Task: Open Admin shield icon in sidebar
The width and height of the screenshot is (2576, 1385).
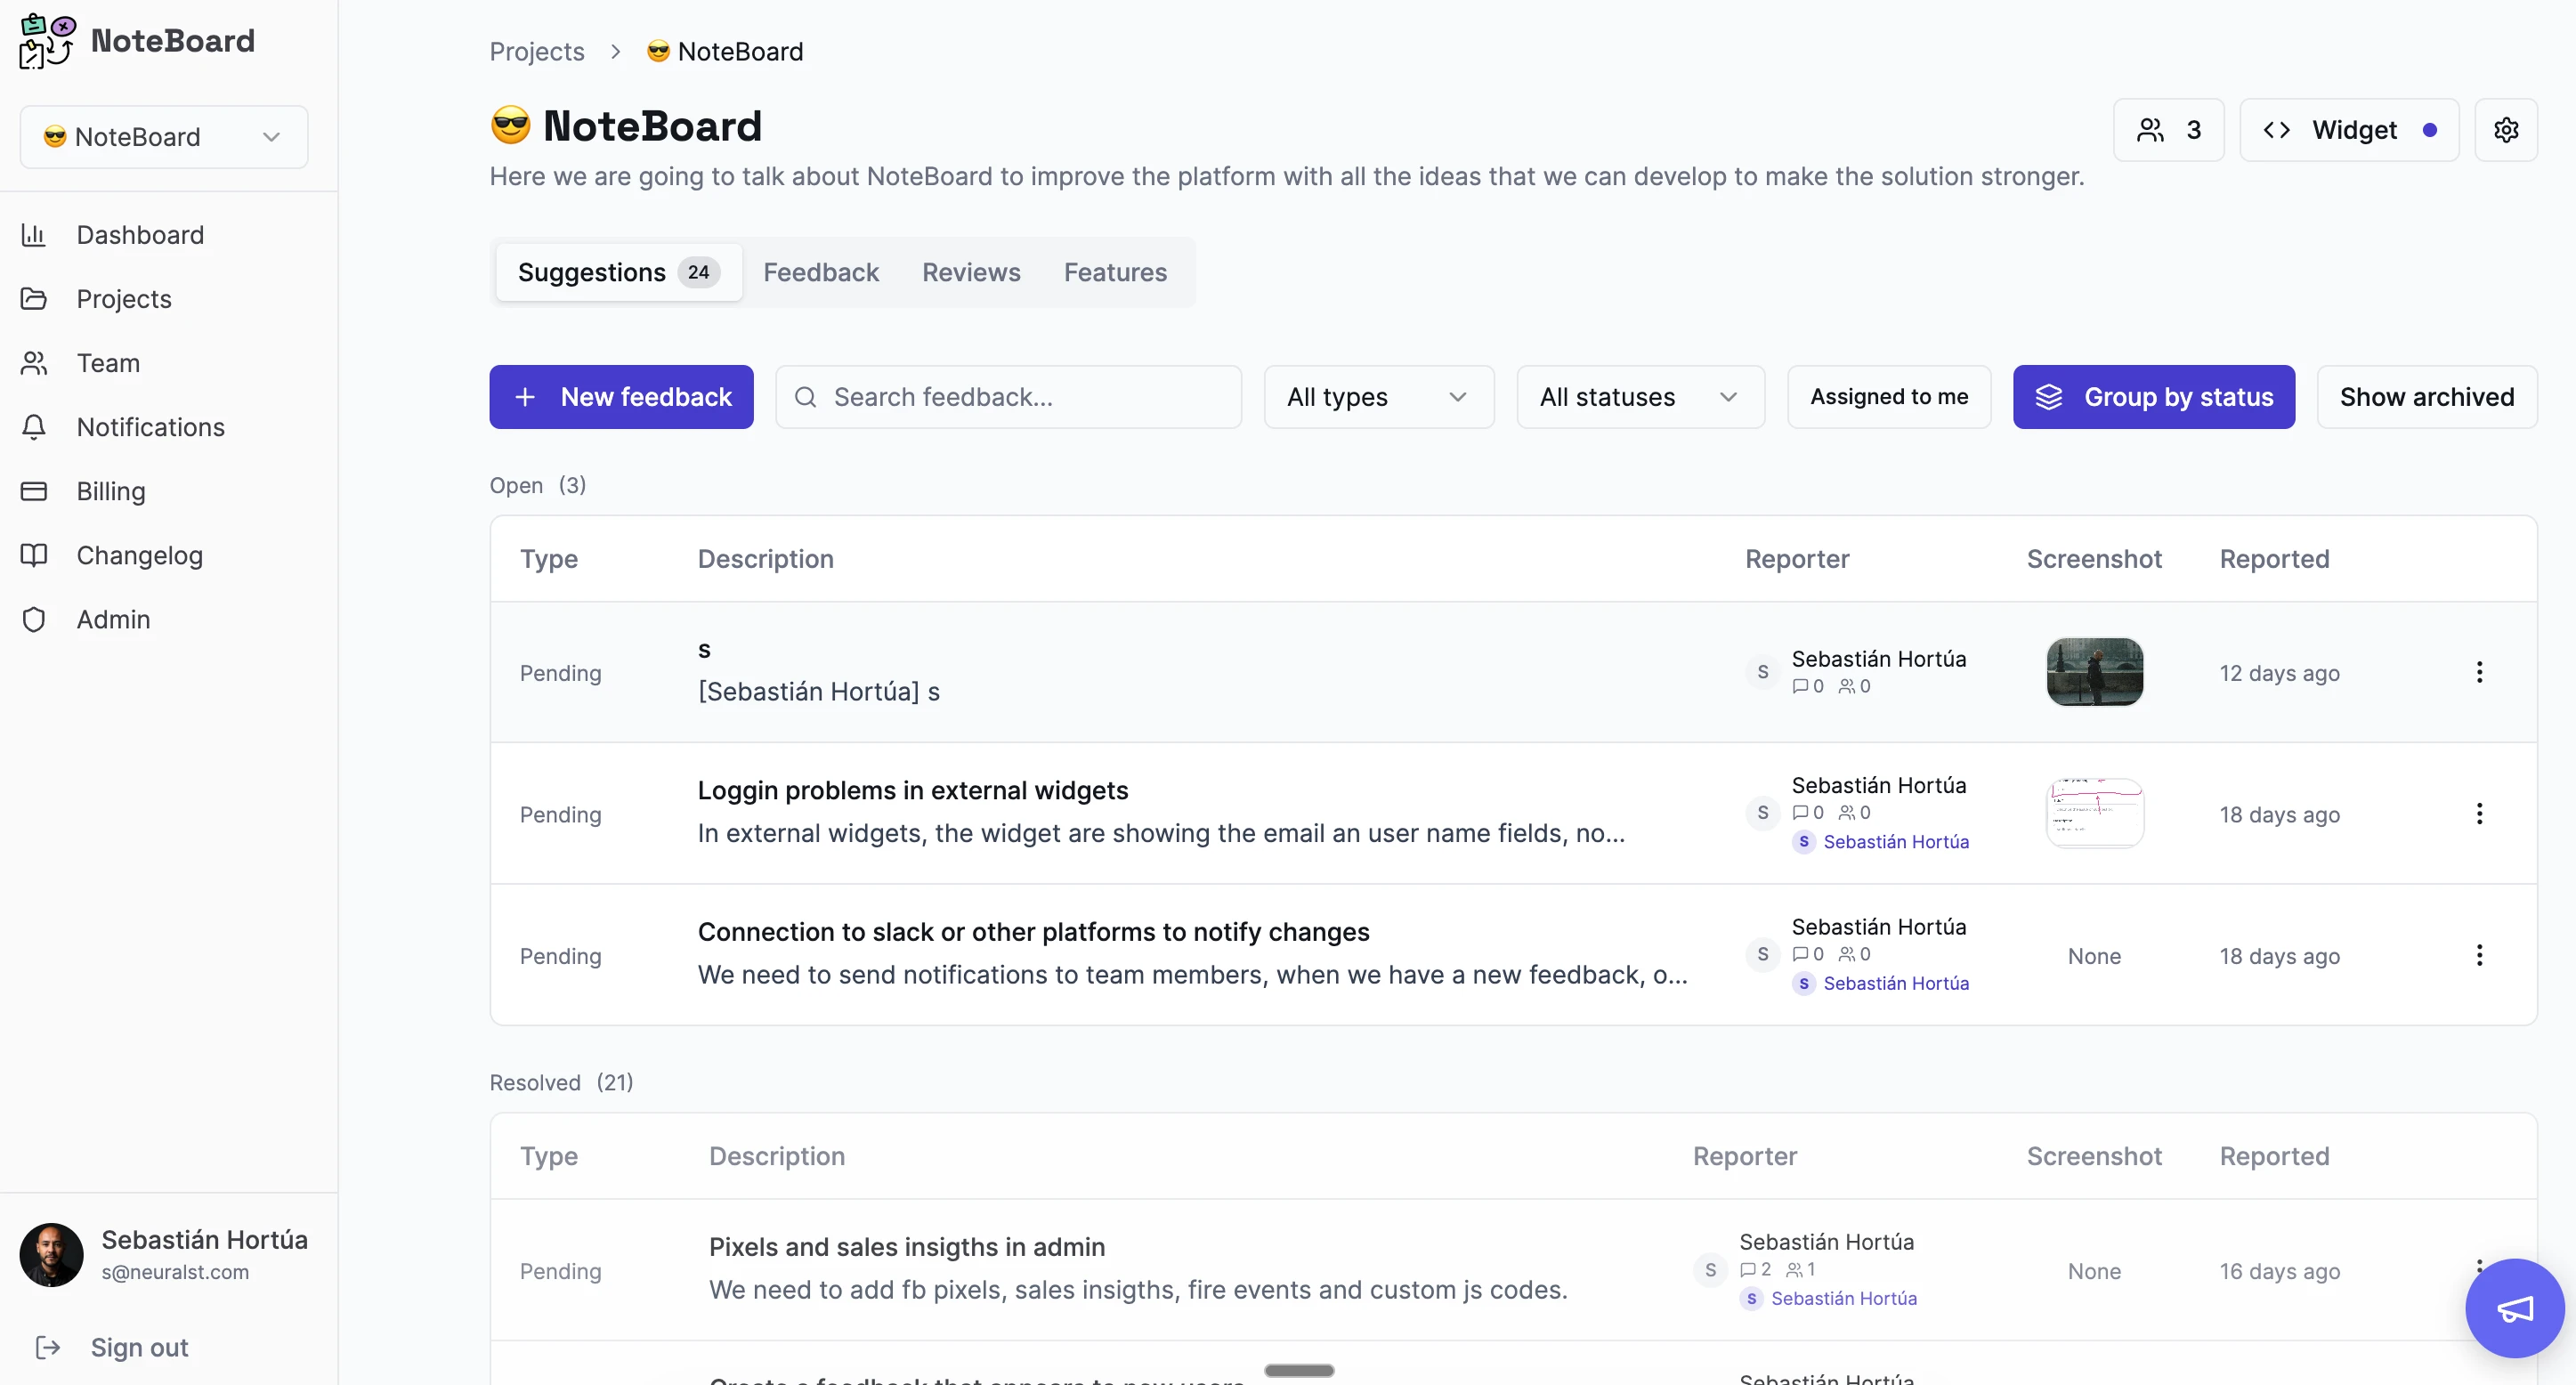Action: pyautogui.click(x=34, y=619)
